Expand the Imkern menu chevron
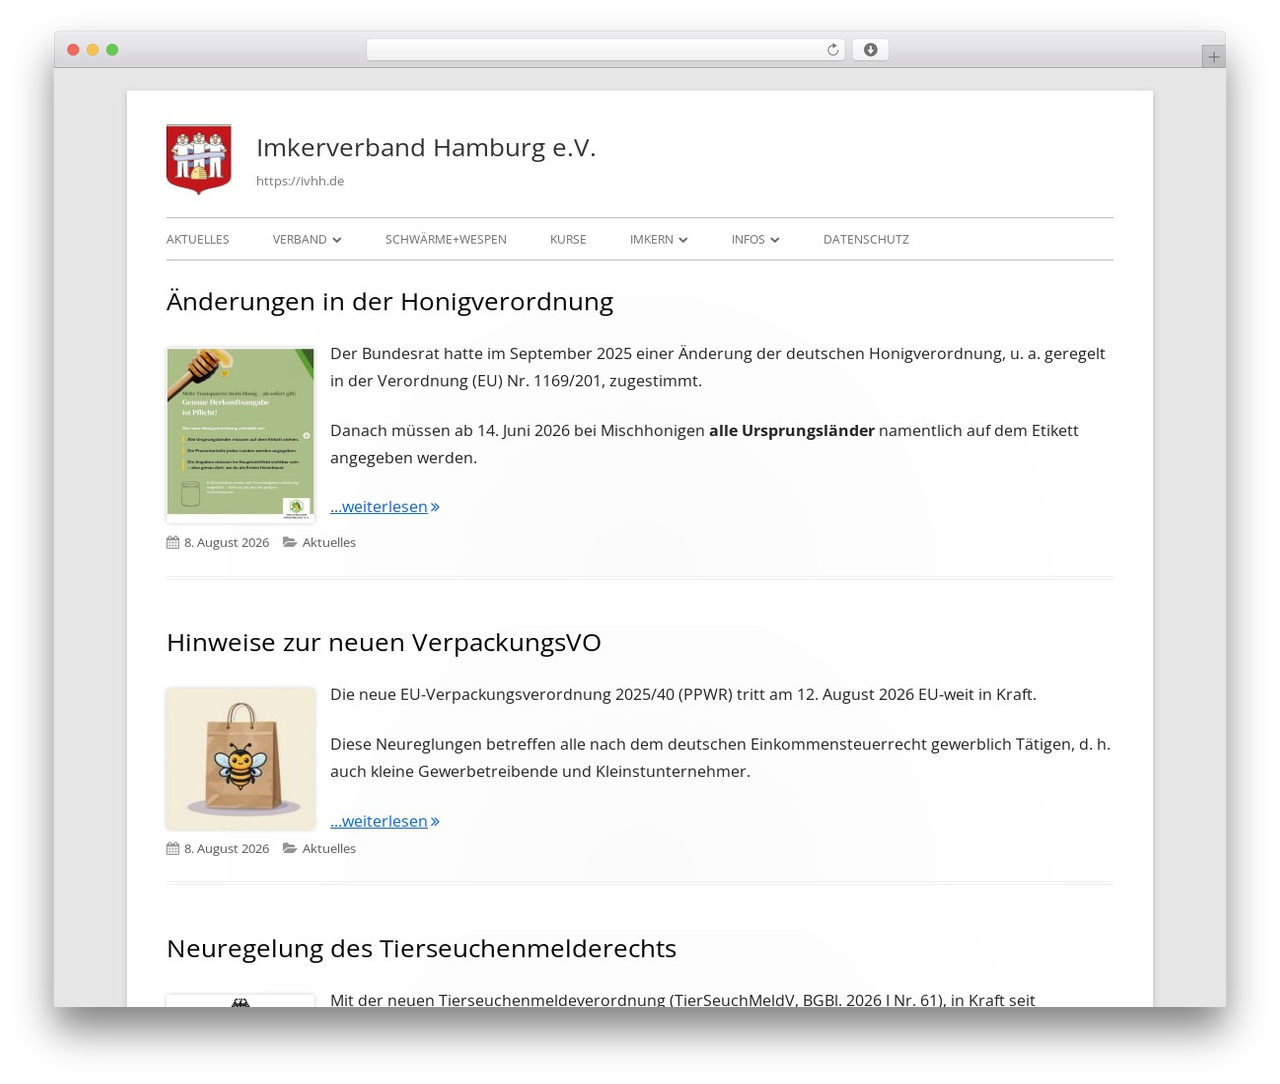The image size is (1280, 1084). [x=683, y=240]
